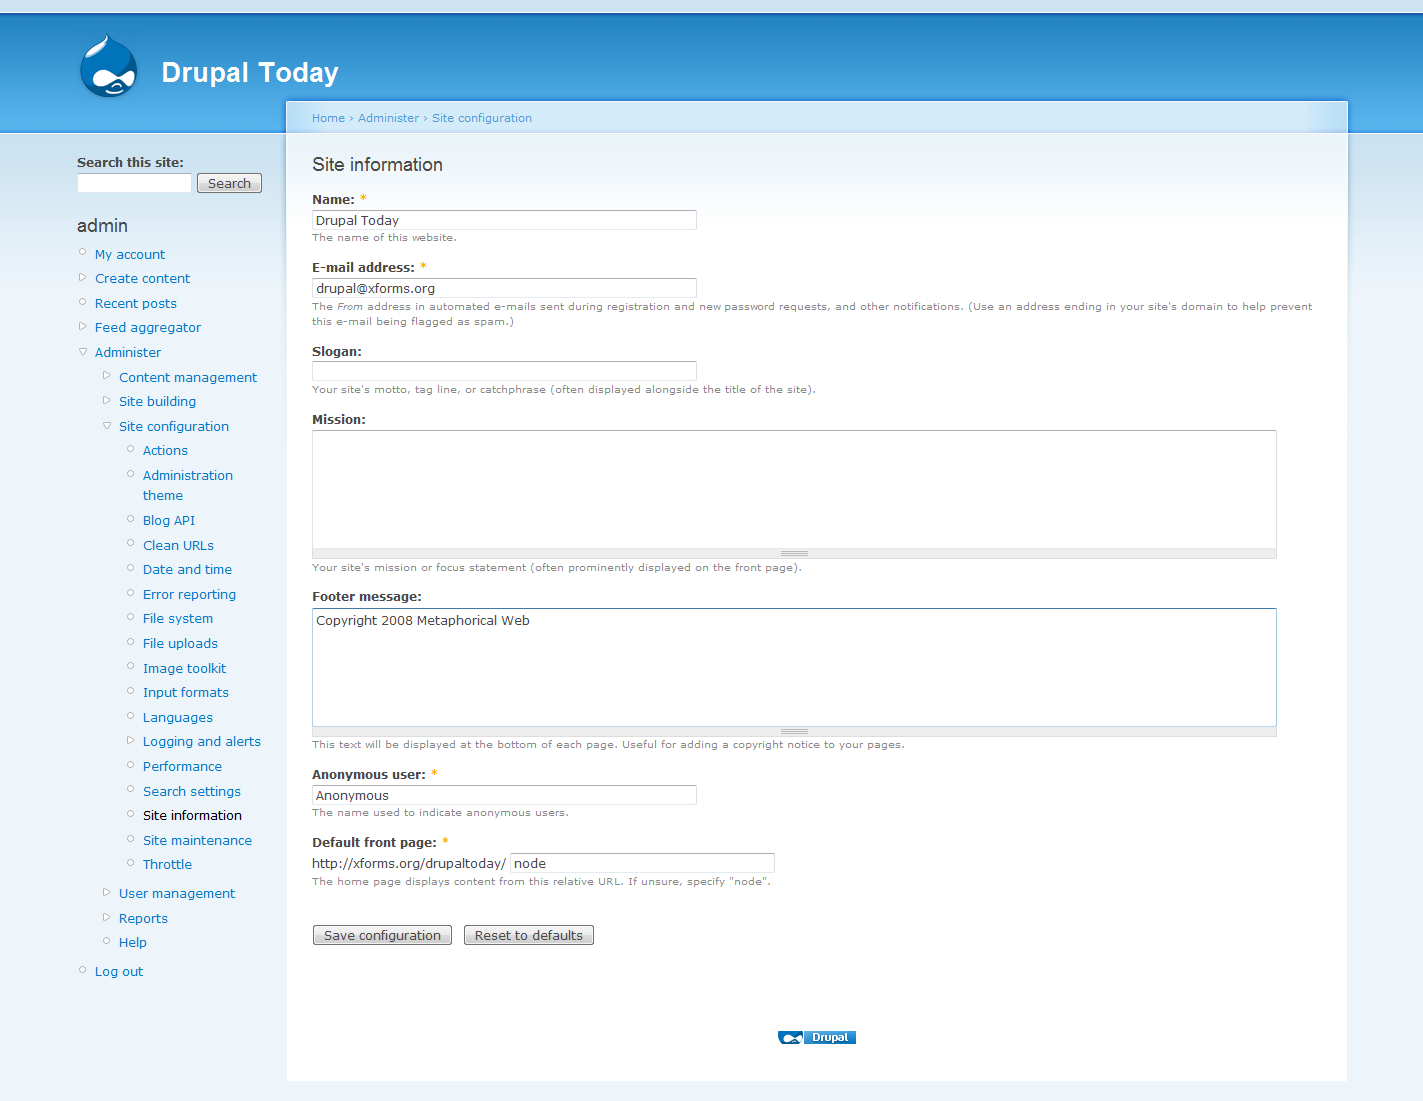The height and width of the screenshot is (1101, 1423).
Task: Open Clean URLs settings link
Action: [178, 545]
